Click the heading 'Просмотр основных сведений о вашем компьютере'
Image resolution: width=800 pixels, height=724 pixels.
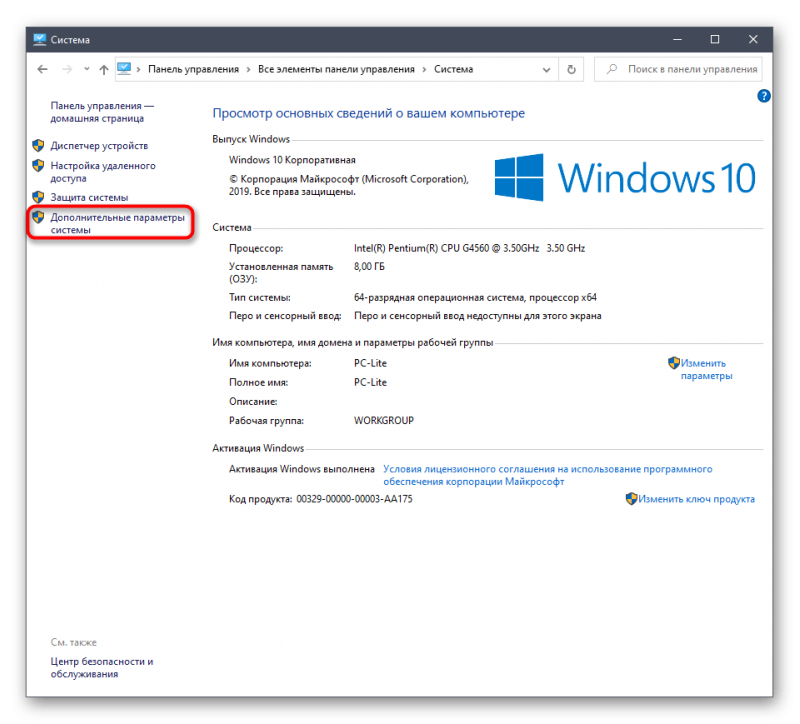point(368,113)
